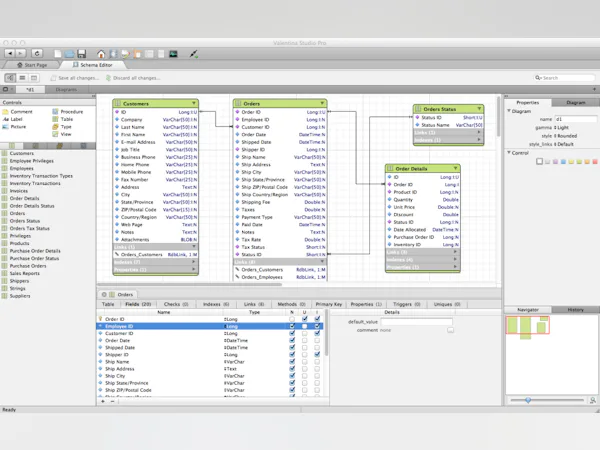This screenshot has width=600, height=450.
Task: Select the Picture control in Controls
Action: (x=17, y=127)
